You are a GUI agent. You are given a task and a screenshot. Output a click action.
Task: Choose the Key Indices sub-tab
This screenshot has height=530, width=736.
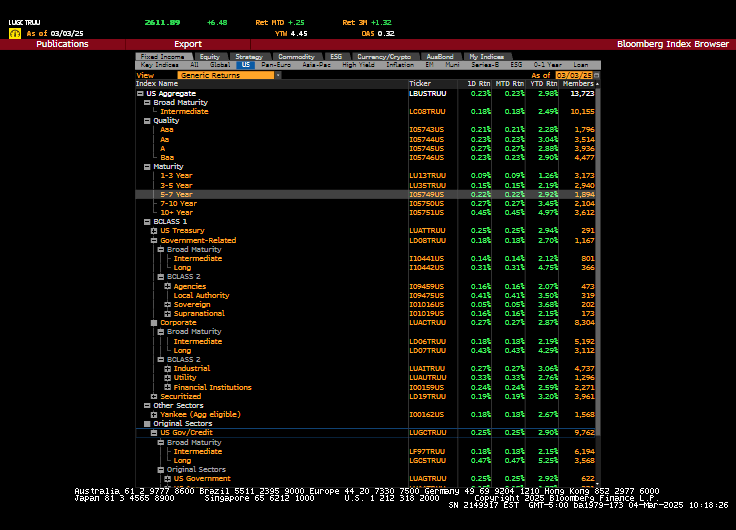click(160, 65)
